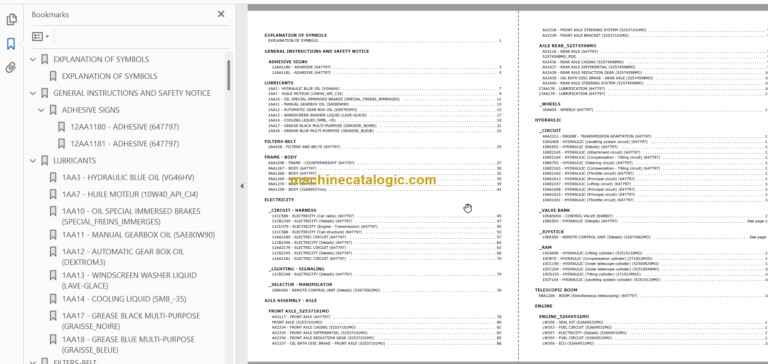
Task: Close the Bookmarks panel
Action: (x=221, y=14)
